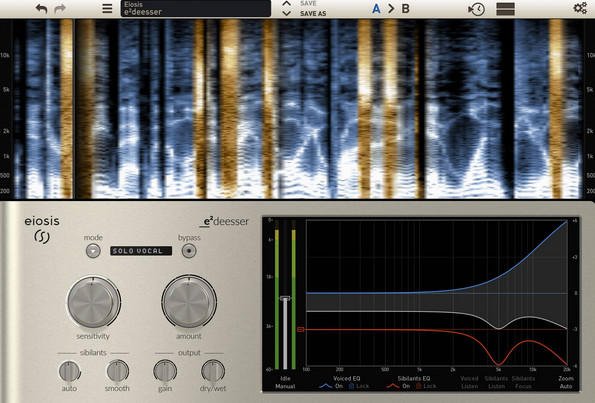This screenshot has width=595, height=403.
Task: Open the hamburger preset menu
Action: [x=107, y=9]
